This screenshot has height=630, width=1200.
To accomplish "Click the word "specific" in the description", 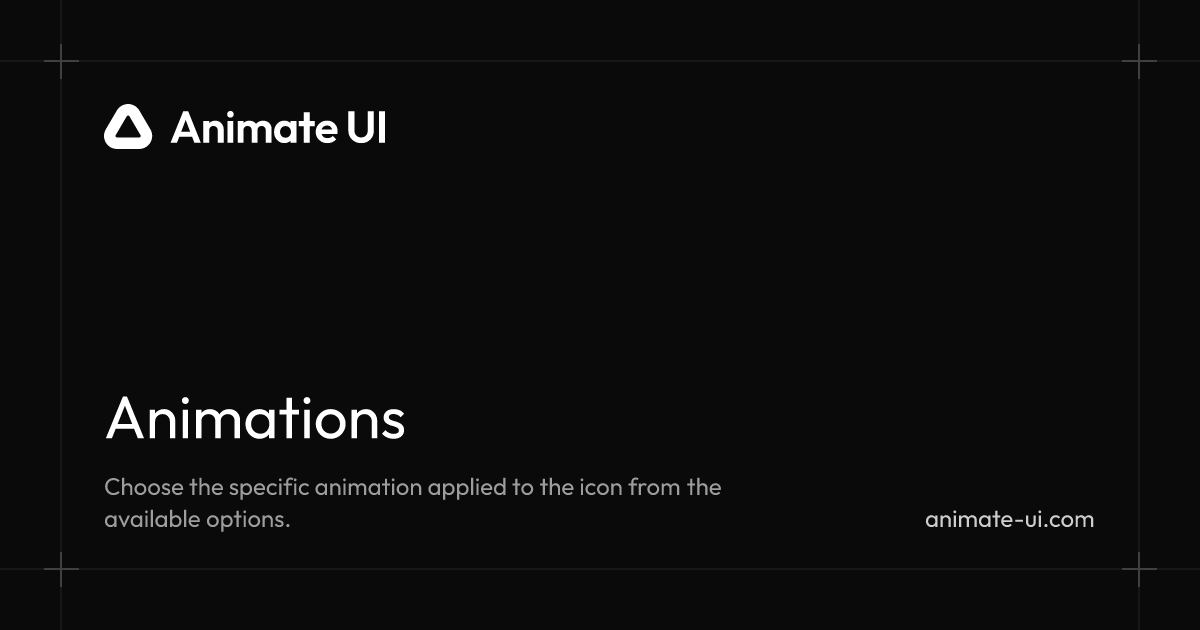I will pos(268,488).
